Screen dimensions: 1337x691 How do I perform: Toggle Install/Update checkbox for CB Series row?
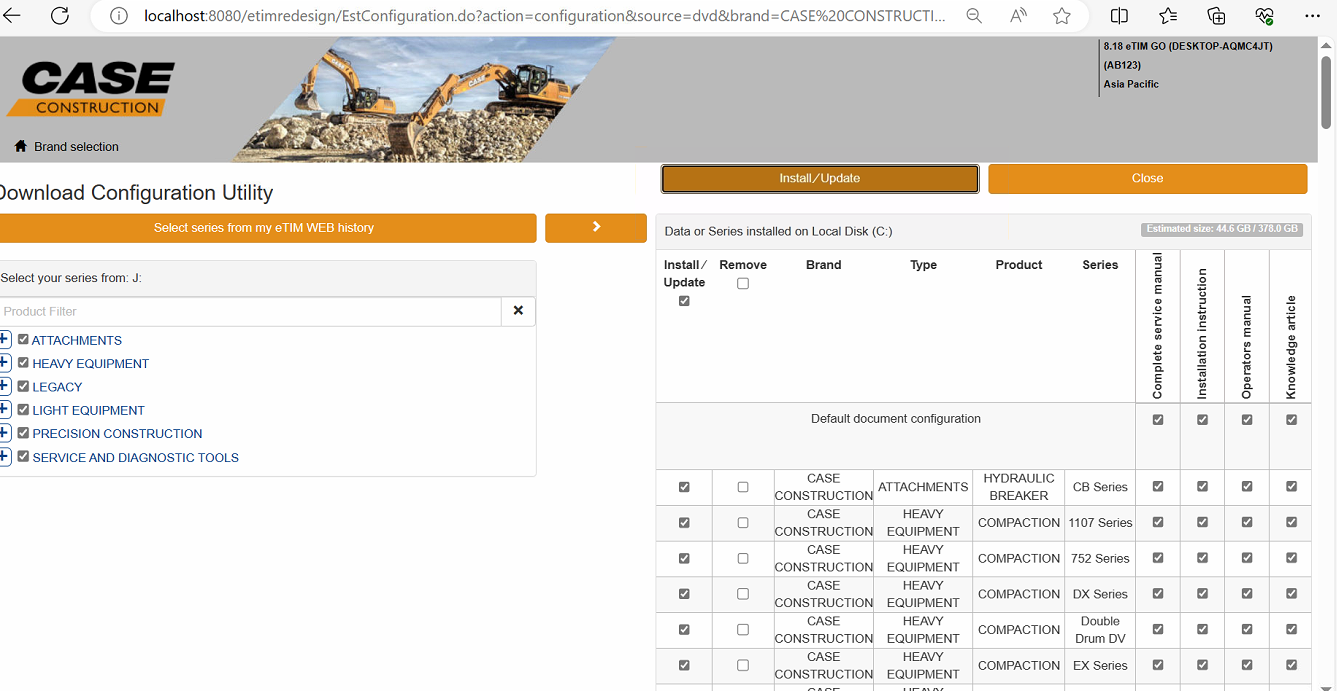click(684, 487)
